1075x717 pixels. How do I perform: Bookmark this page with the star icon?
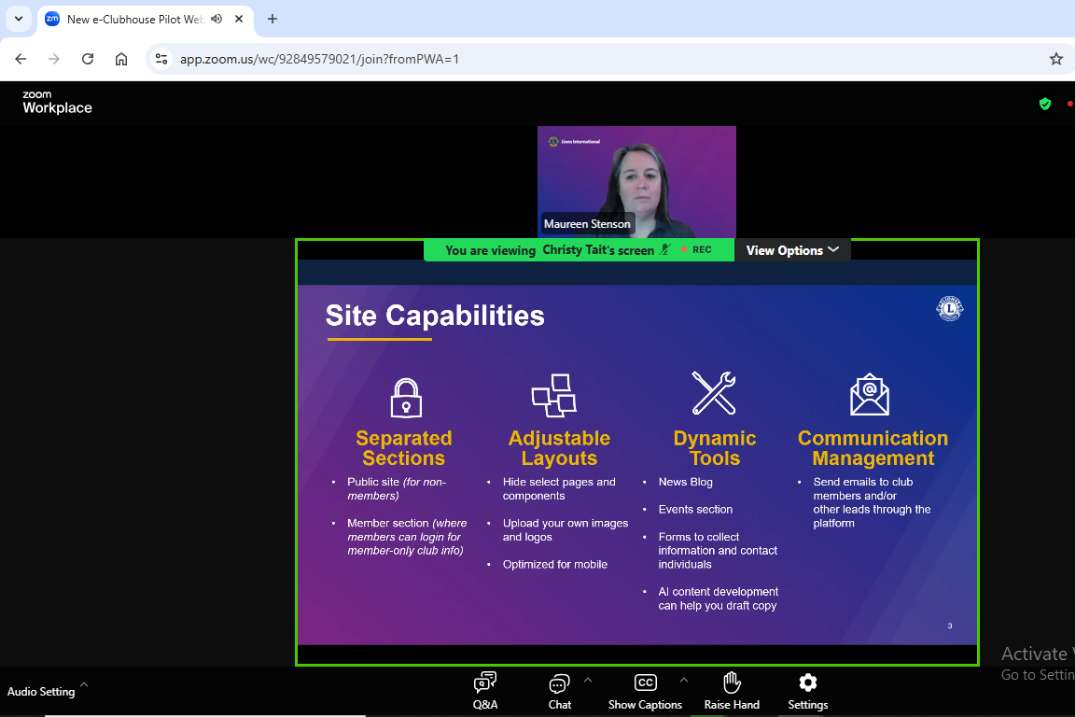tap(1056, 59)
